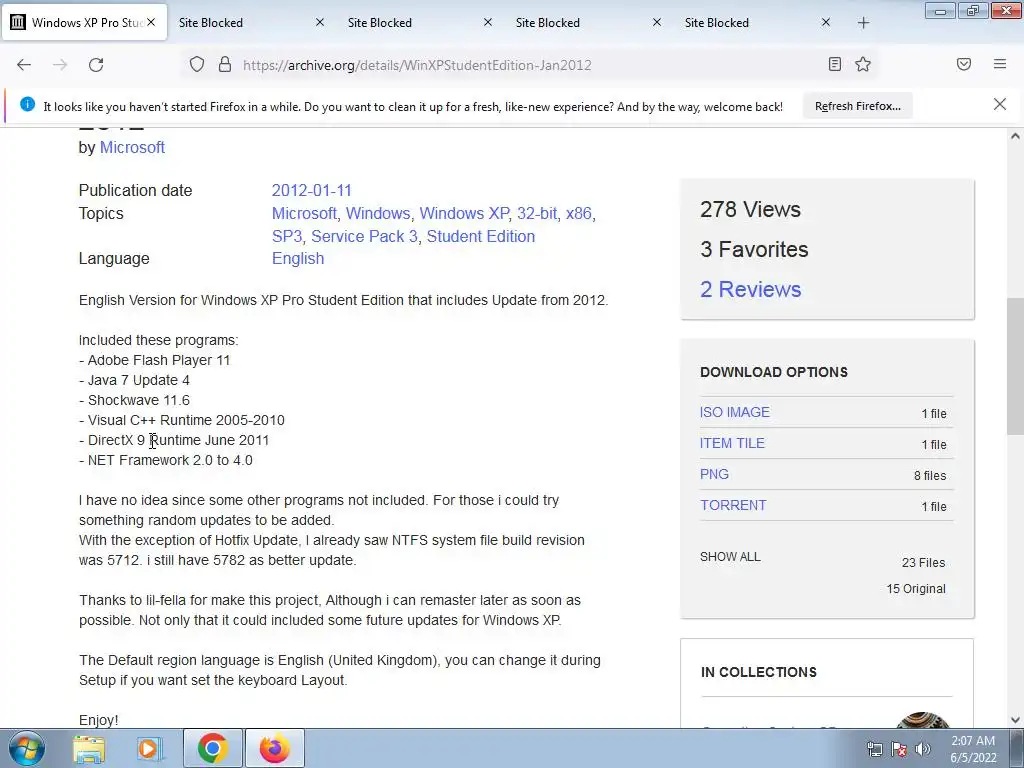
Task: Click the Refresh Firefox button
Action: (x=857, y=106)
